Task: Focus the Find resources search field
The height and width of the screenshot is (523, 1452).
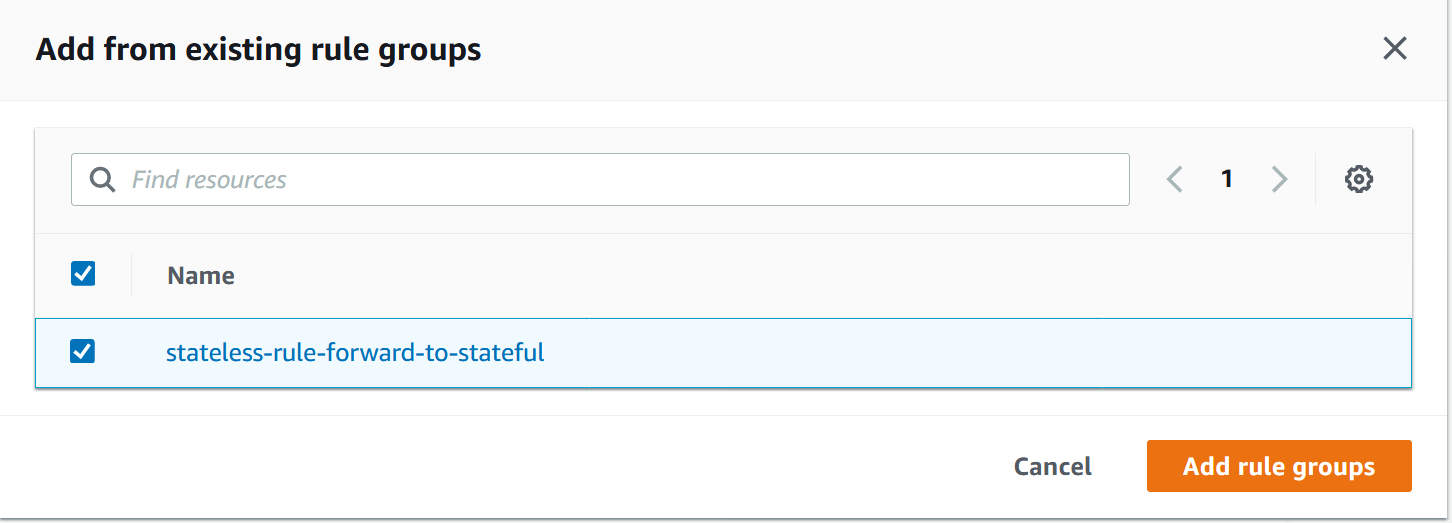Action: pyautogui.click(x=600, y=180)
